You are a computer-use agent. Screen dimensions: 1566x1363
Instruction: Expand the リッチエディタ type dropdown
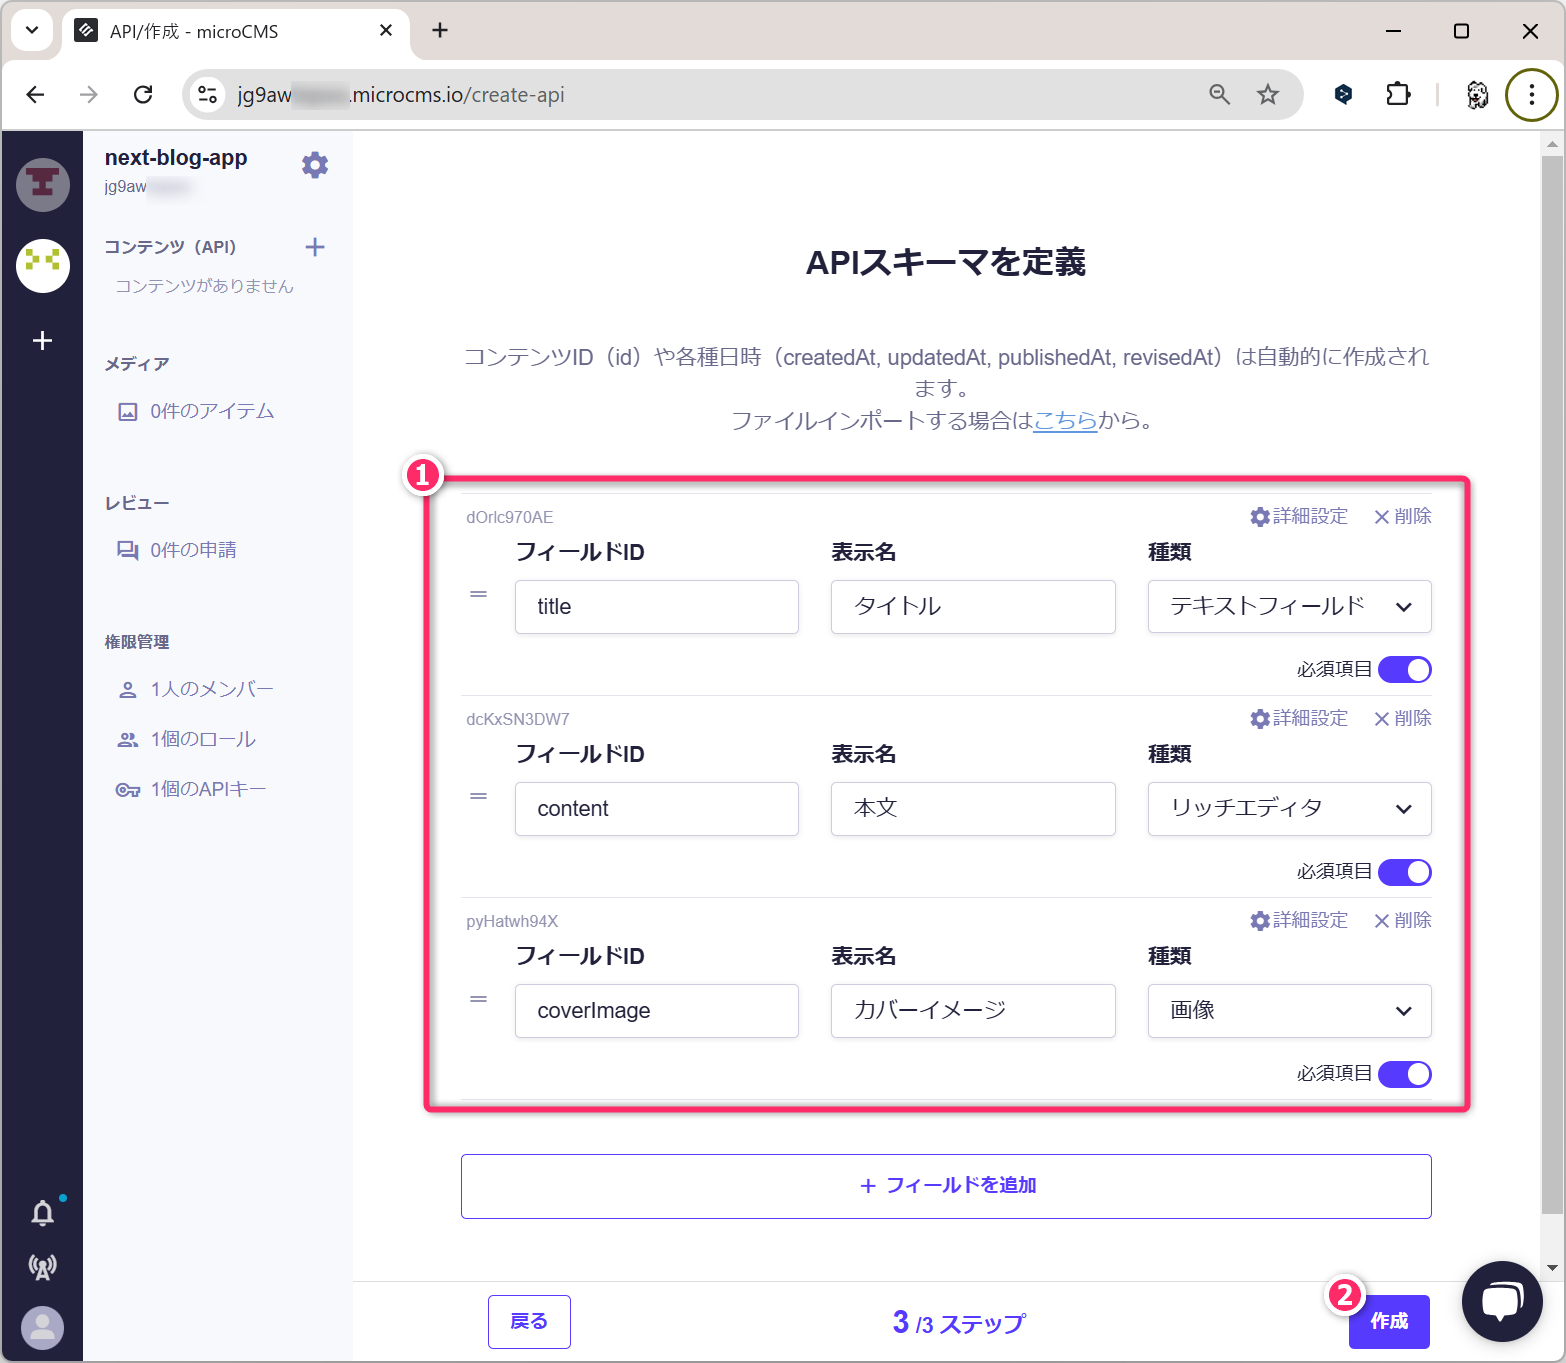click(1289, 809)
